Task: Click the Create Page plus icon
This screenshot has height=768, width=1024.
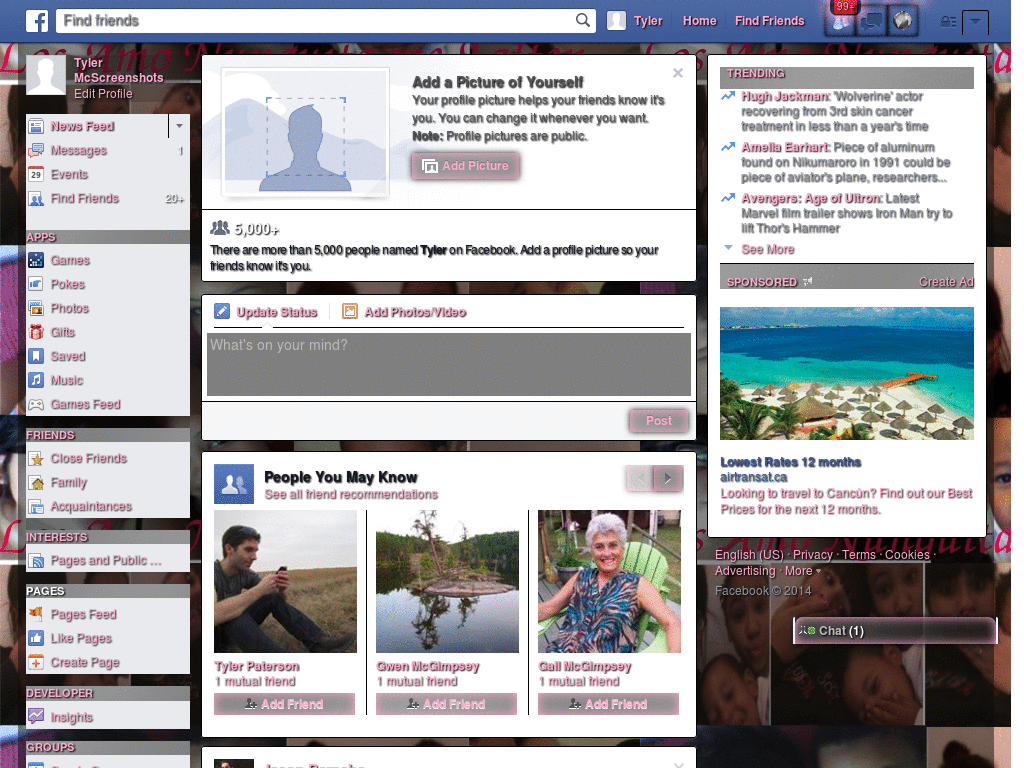Action: [x=36, y=662]
